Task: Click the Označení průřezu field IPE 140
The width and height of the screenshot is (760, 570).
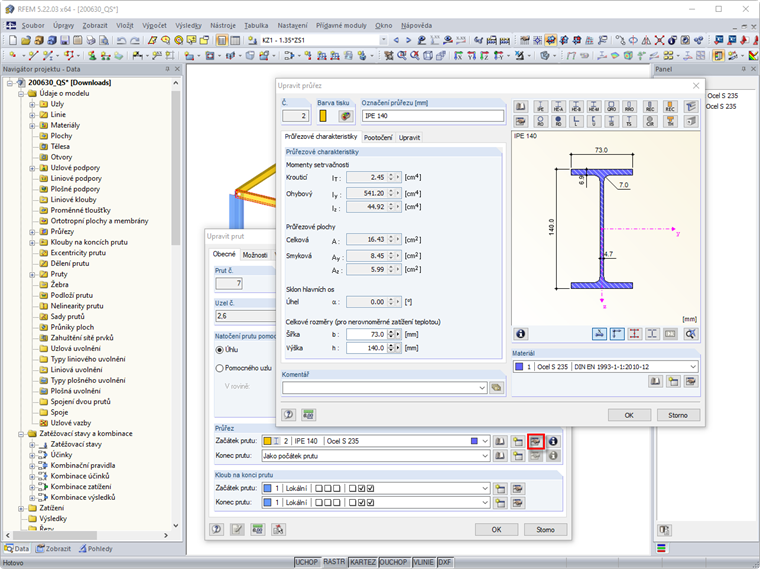Action: coord(432,116)
